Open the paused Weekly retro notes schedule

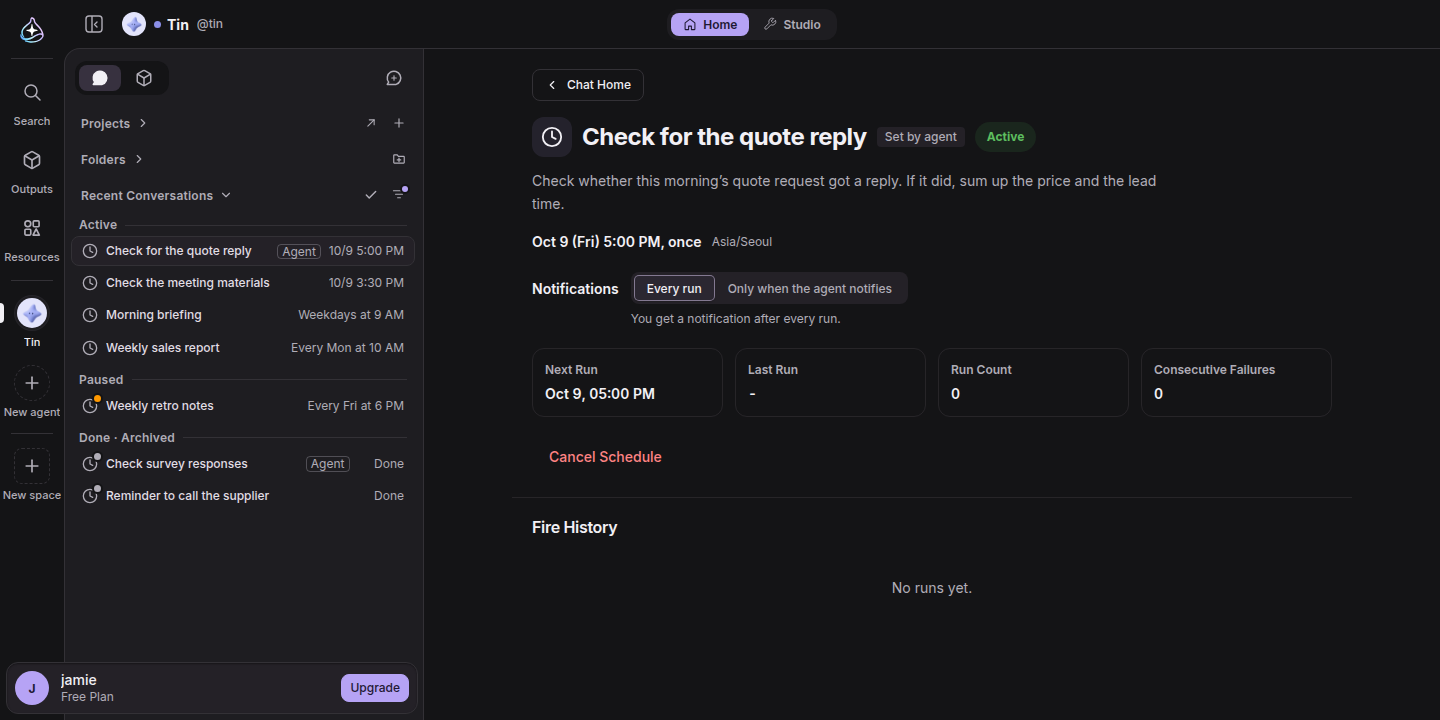click(243, 406)
